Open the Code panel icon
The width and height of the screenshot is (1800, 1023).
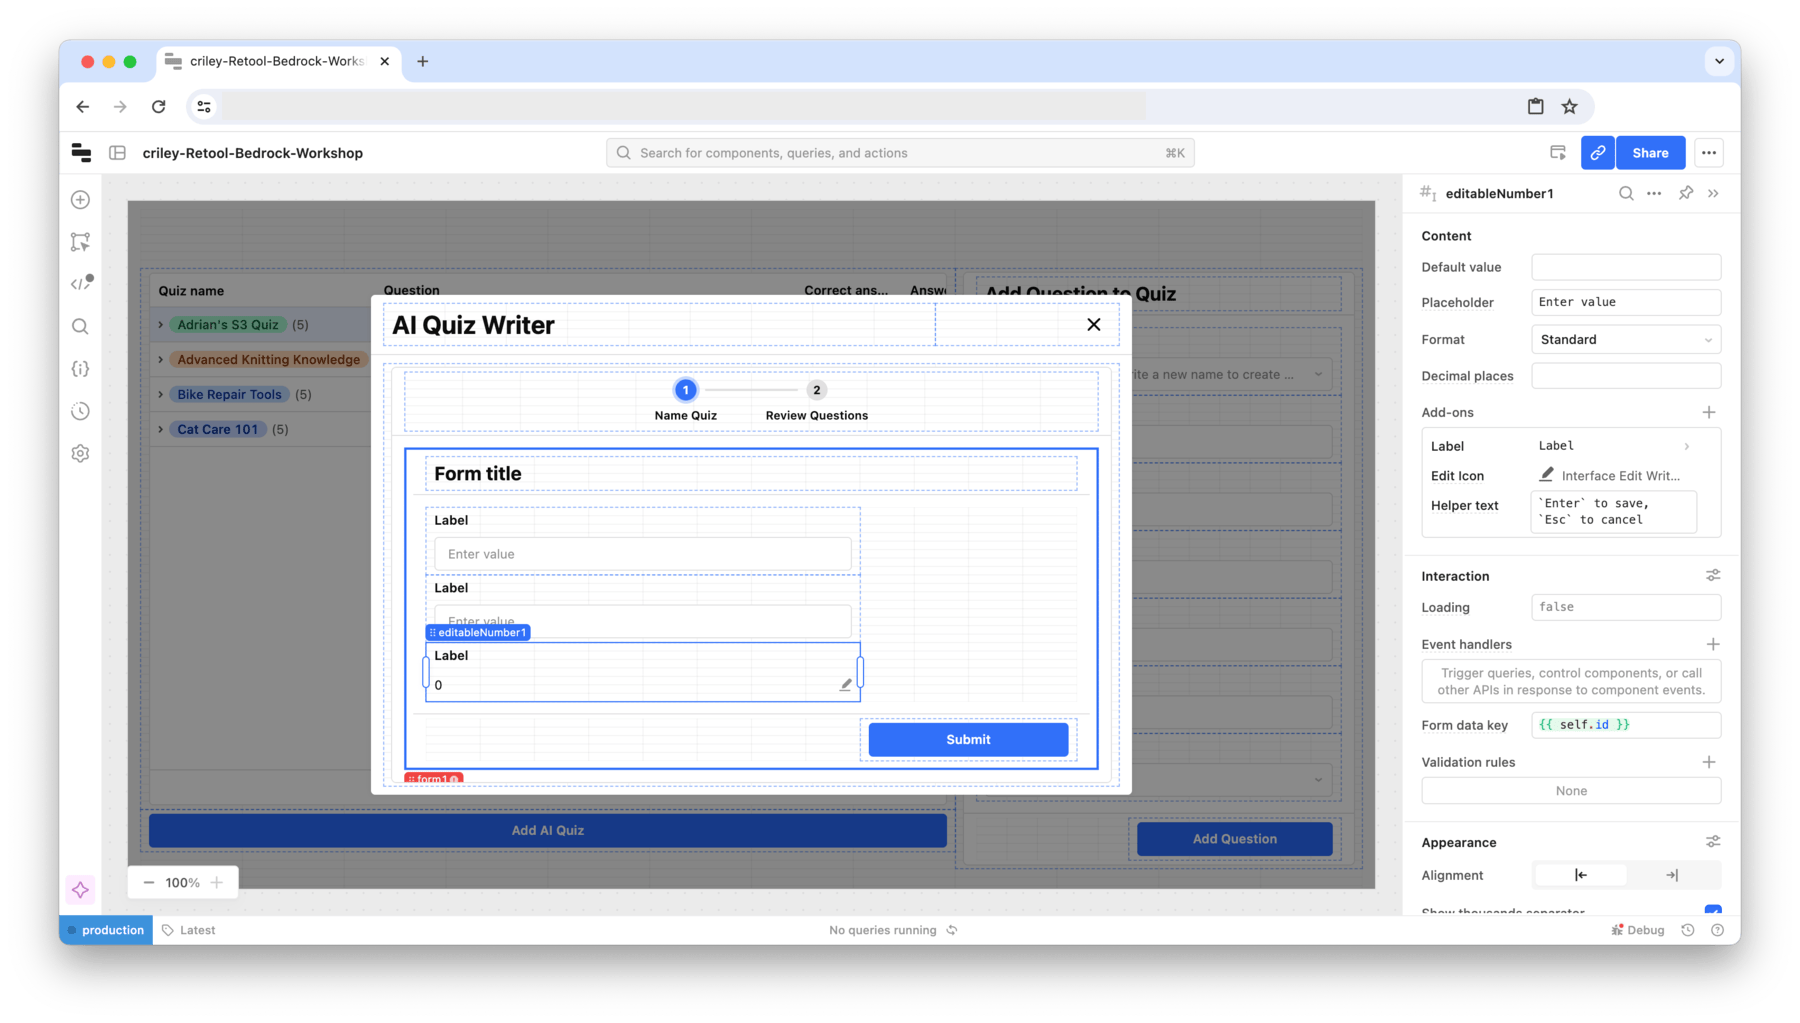(81, 284)
